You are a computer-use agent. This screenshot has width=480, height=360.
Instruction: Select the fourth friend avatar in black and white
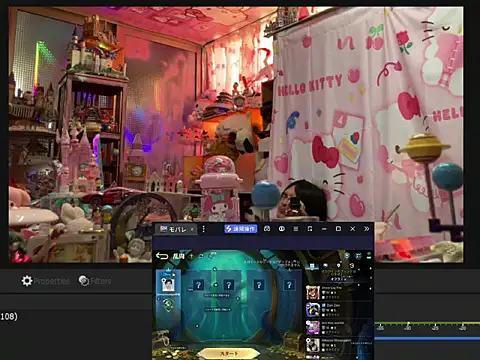pyautogui.click(x=313, y=345)
